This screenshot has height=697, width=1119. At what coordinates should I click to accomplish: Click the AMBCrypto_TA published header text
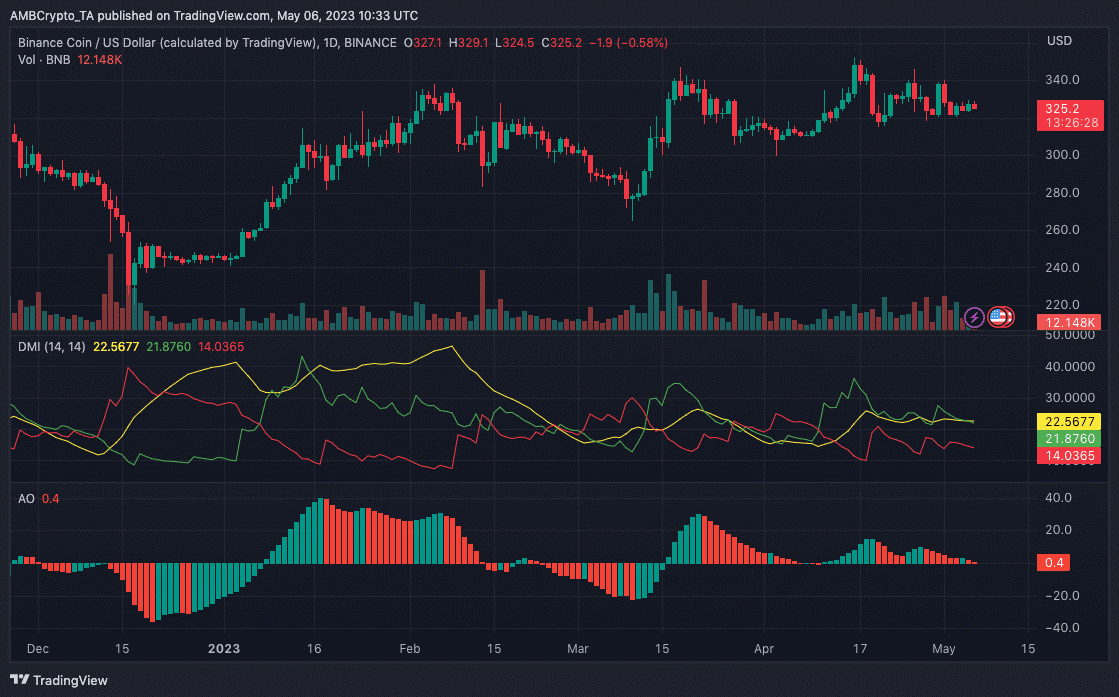[x=214, y=16]
